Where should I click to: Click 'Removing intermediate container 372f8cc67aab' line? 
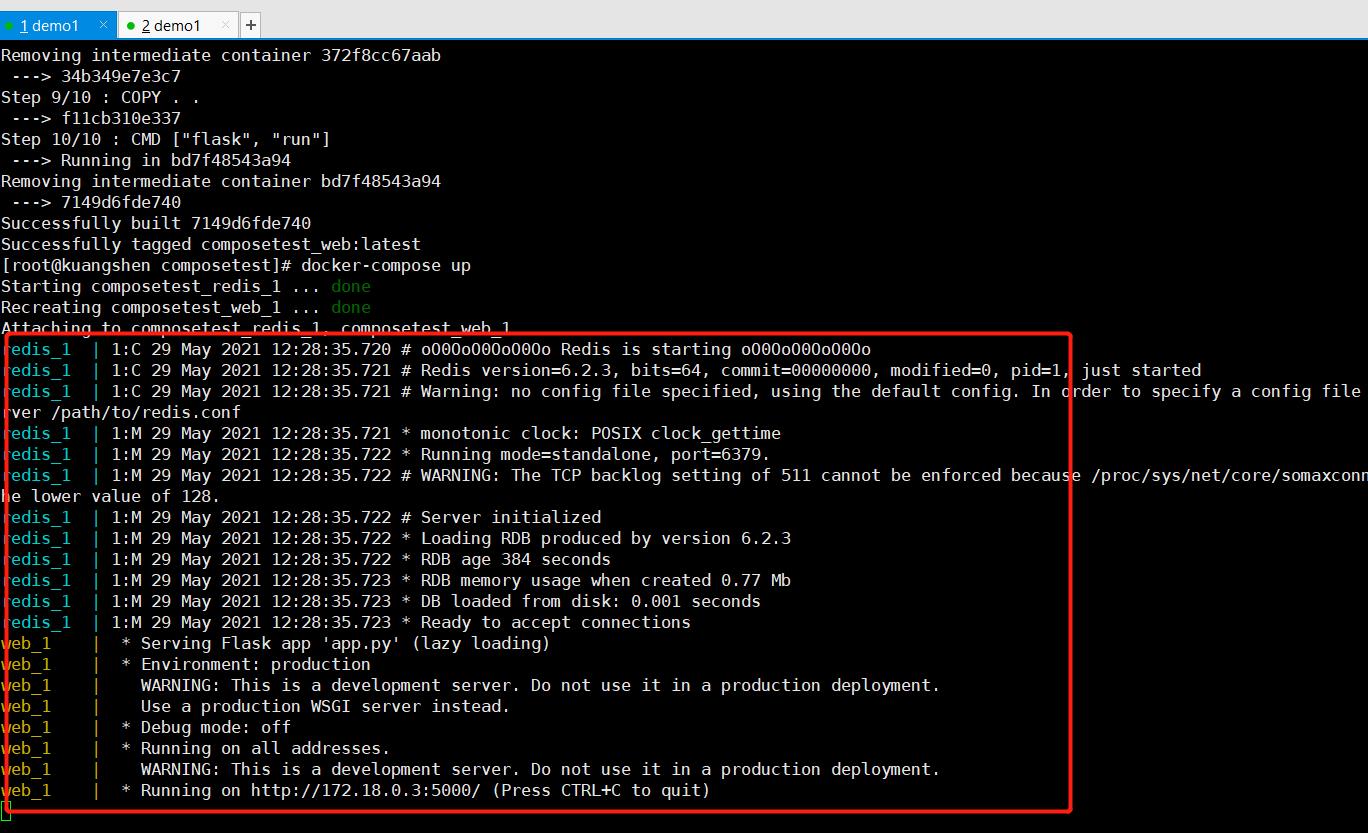pos(221,56)
